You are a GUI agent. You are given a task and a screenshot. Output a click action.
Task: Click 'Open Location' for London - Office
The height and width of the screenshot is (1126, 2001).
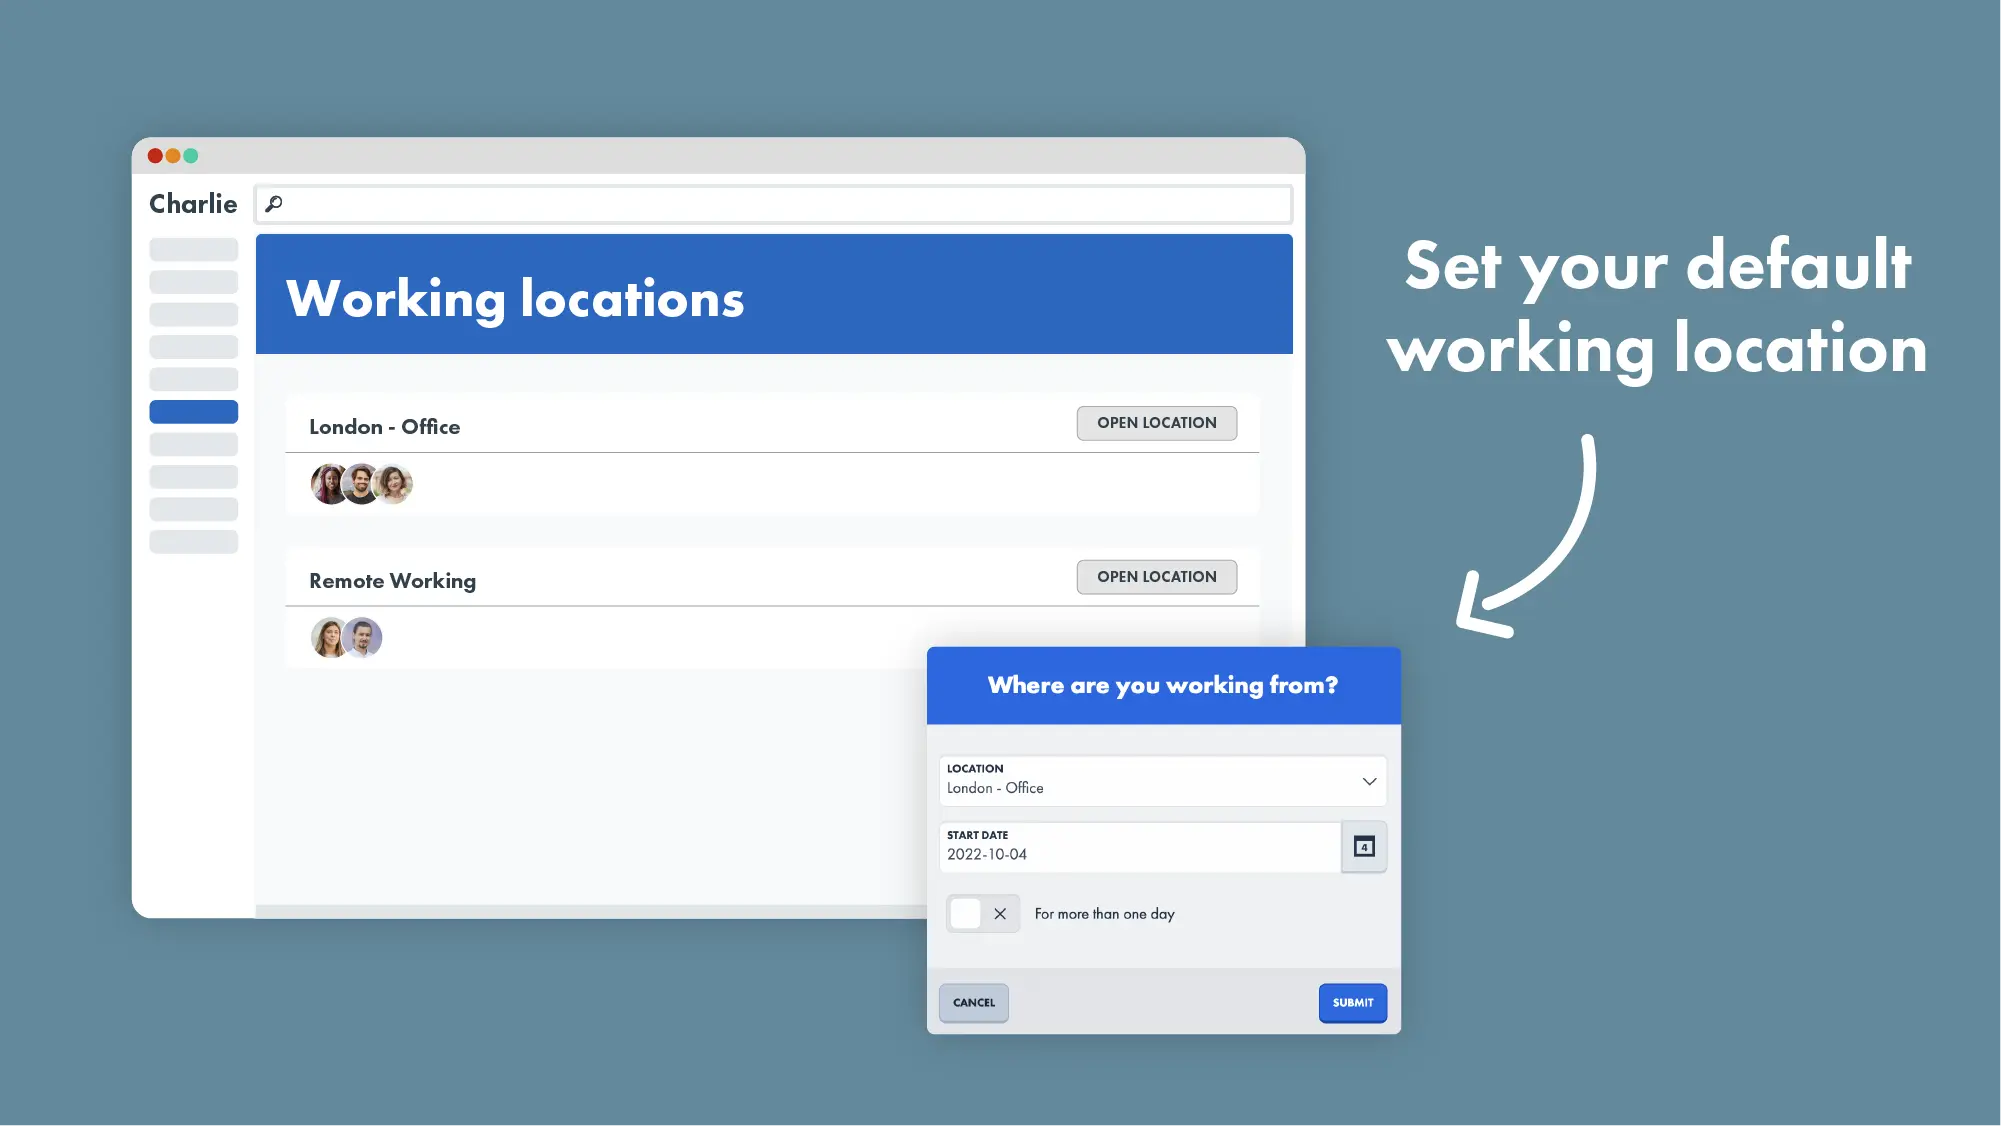click(1156, 422)
